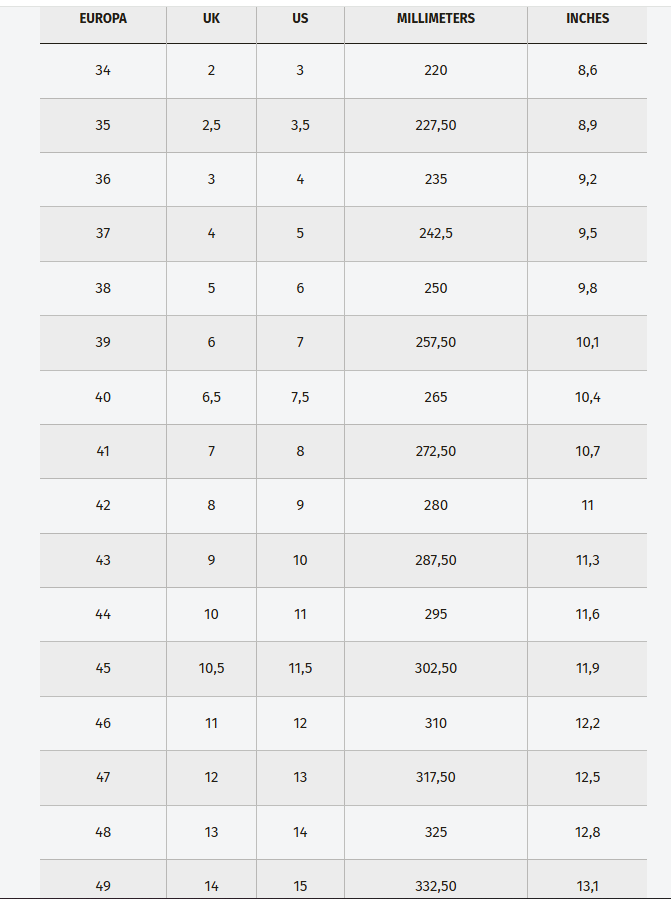671x899 pixels.
Task: Click the 310 millimeters cell
Action: tap(436, 723)
